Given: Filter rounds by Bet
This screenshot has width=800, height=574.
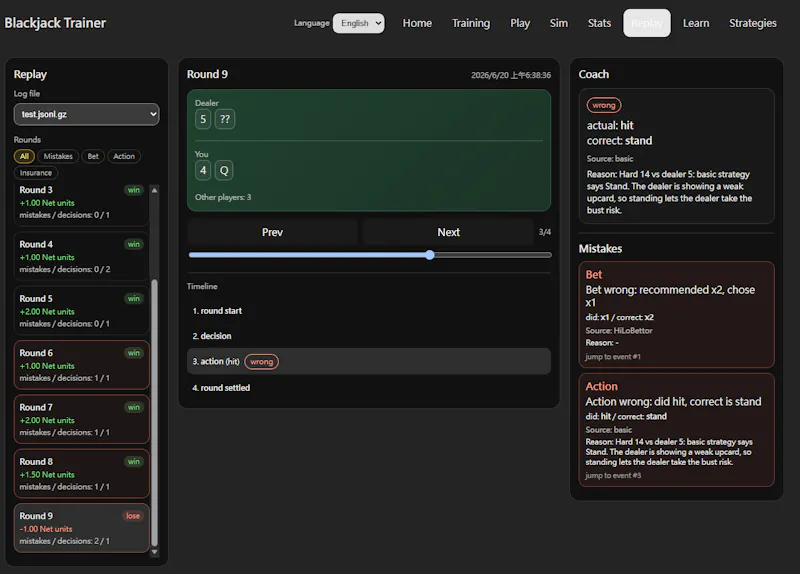Looking at the screenshot, I should point(93,156).
